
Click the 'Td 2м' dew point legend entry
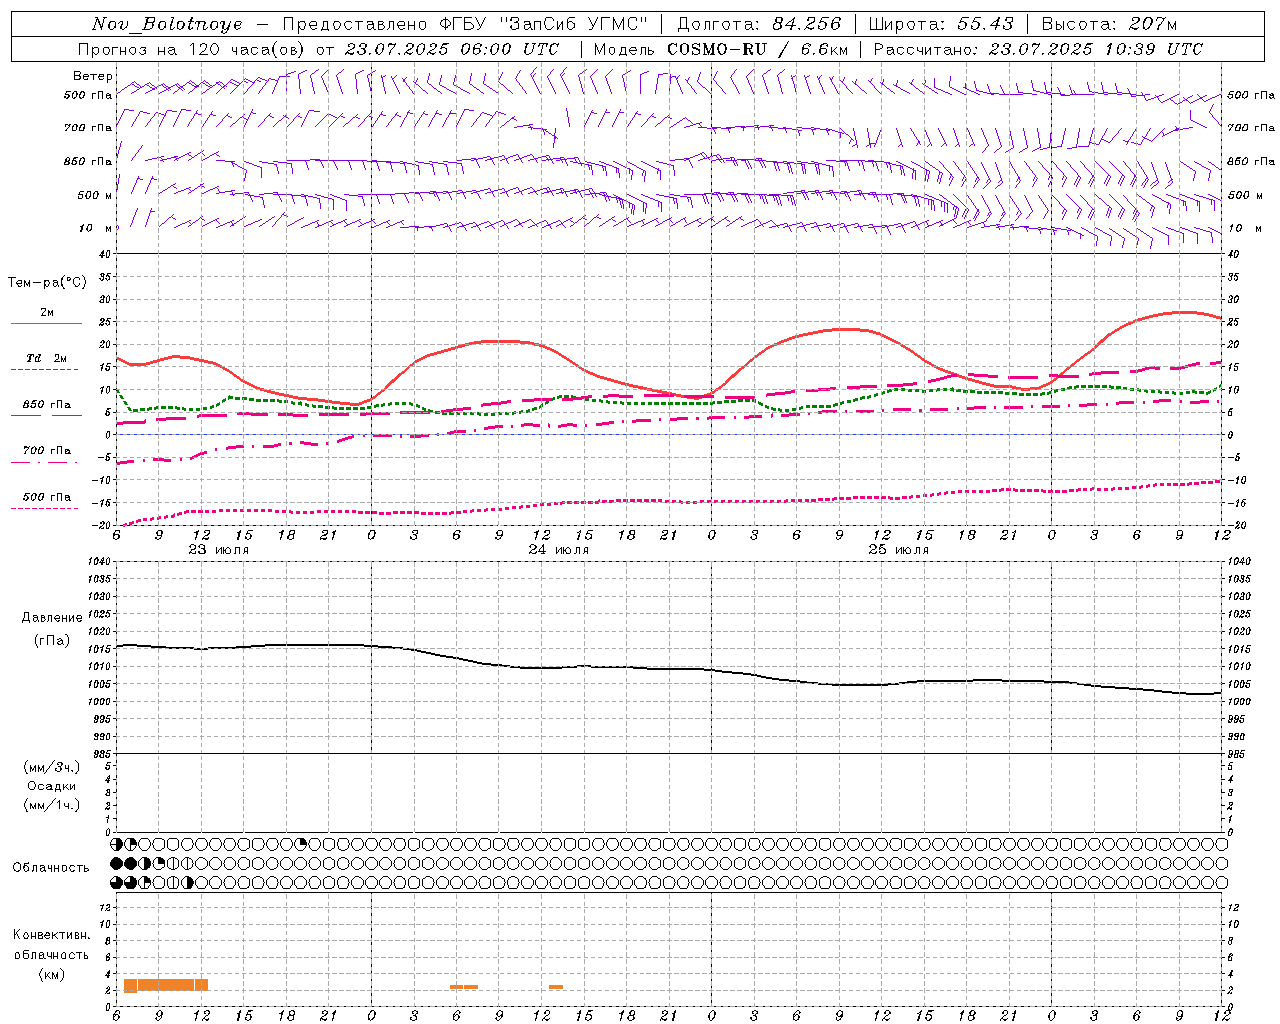pyautogui.click(x=46, y=358)
